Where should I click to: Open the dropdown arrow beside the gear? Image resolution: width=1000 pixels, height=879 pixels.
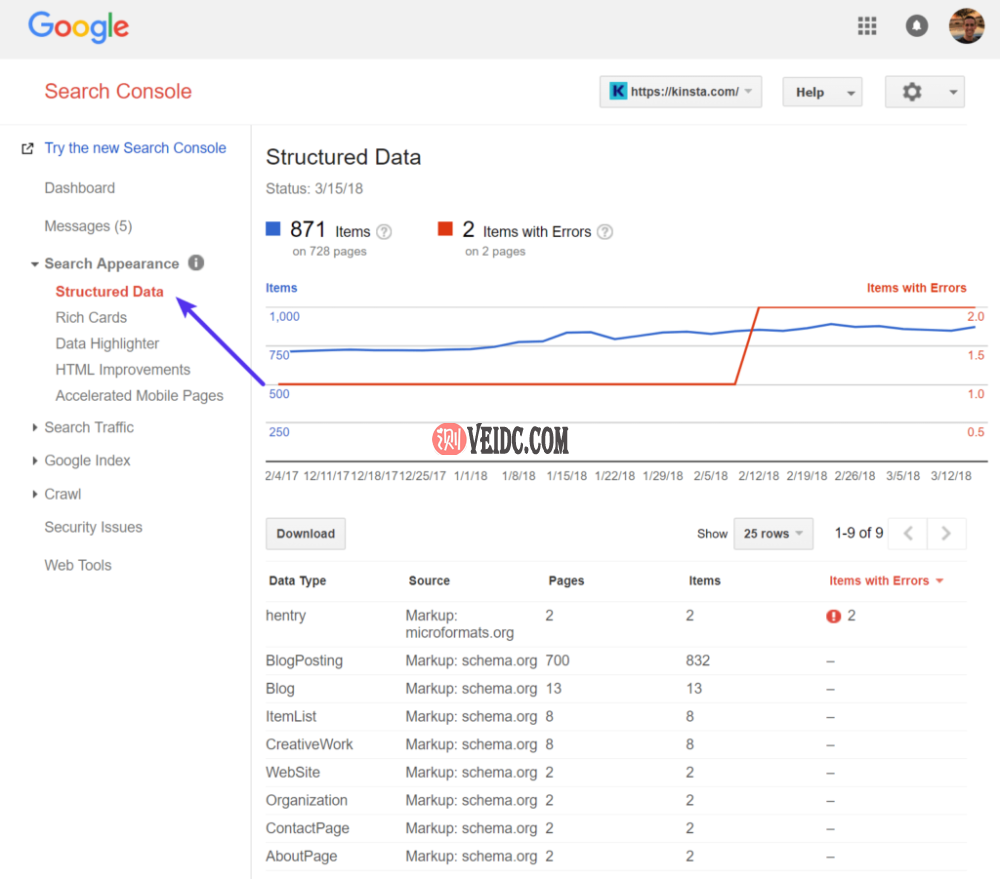(x=953, y=92)
